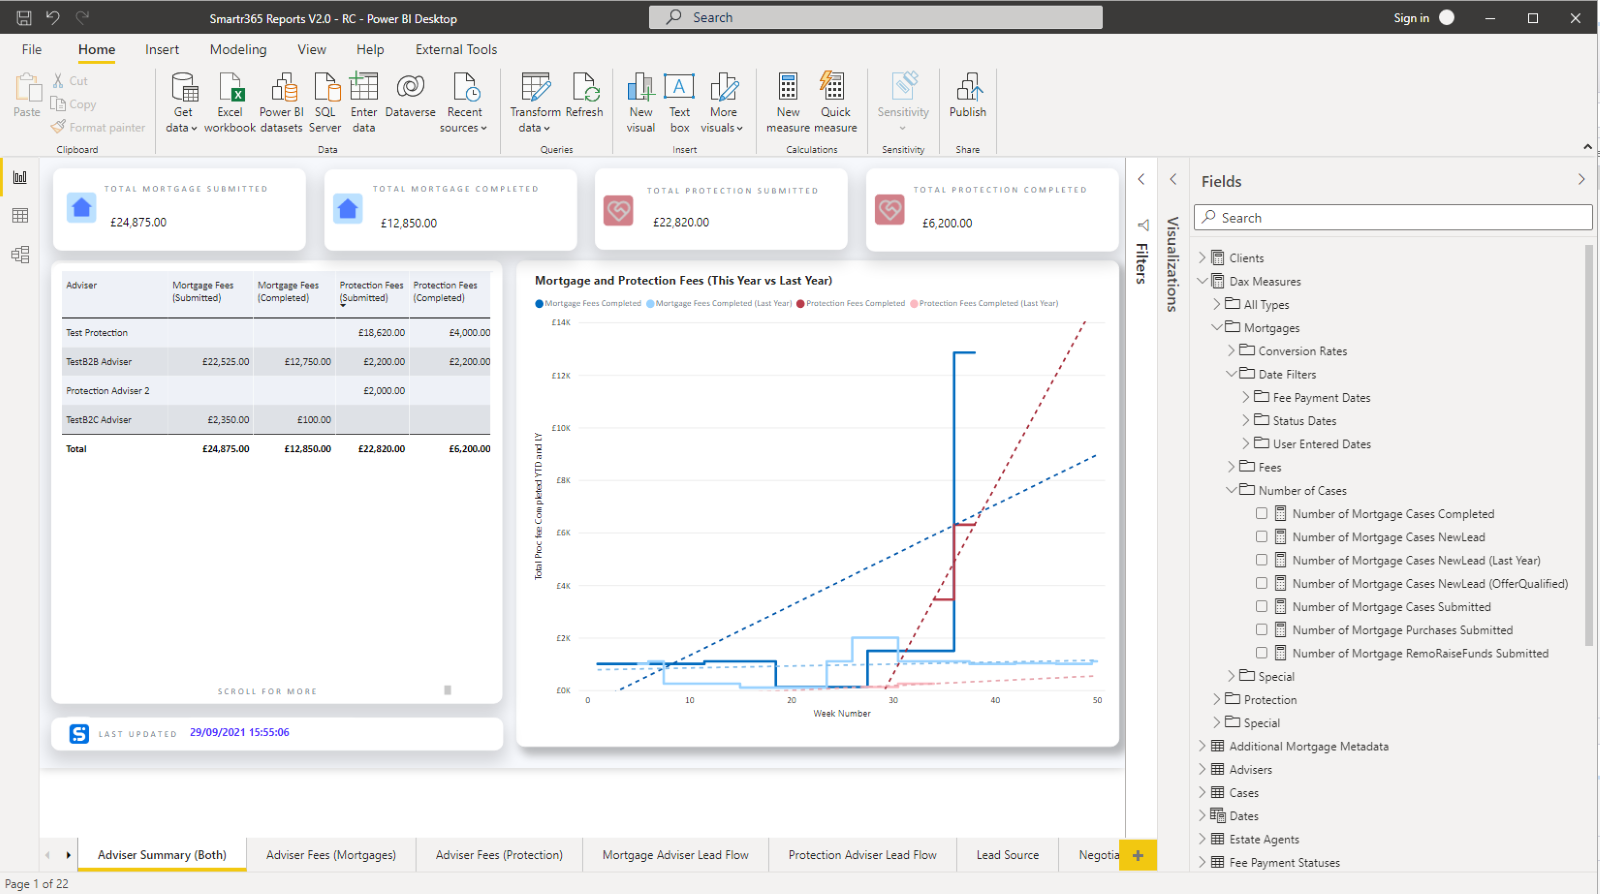Expand the Protection folder

coord(1217,699)
